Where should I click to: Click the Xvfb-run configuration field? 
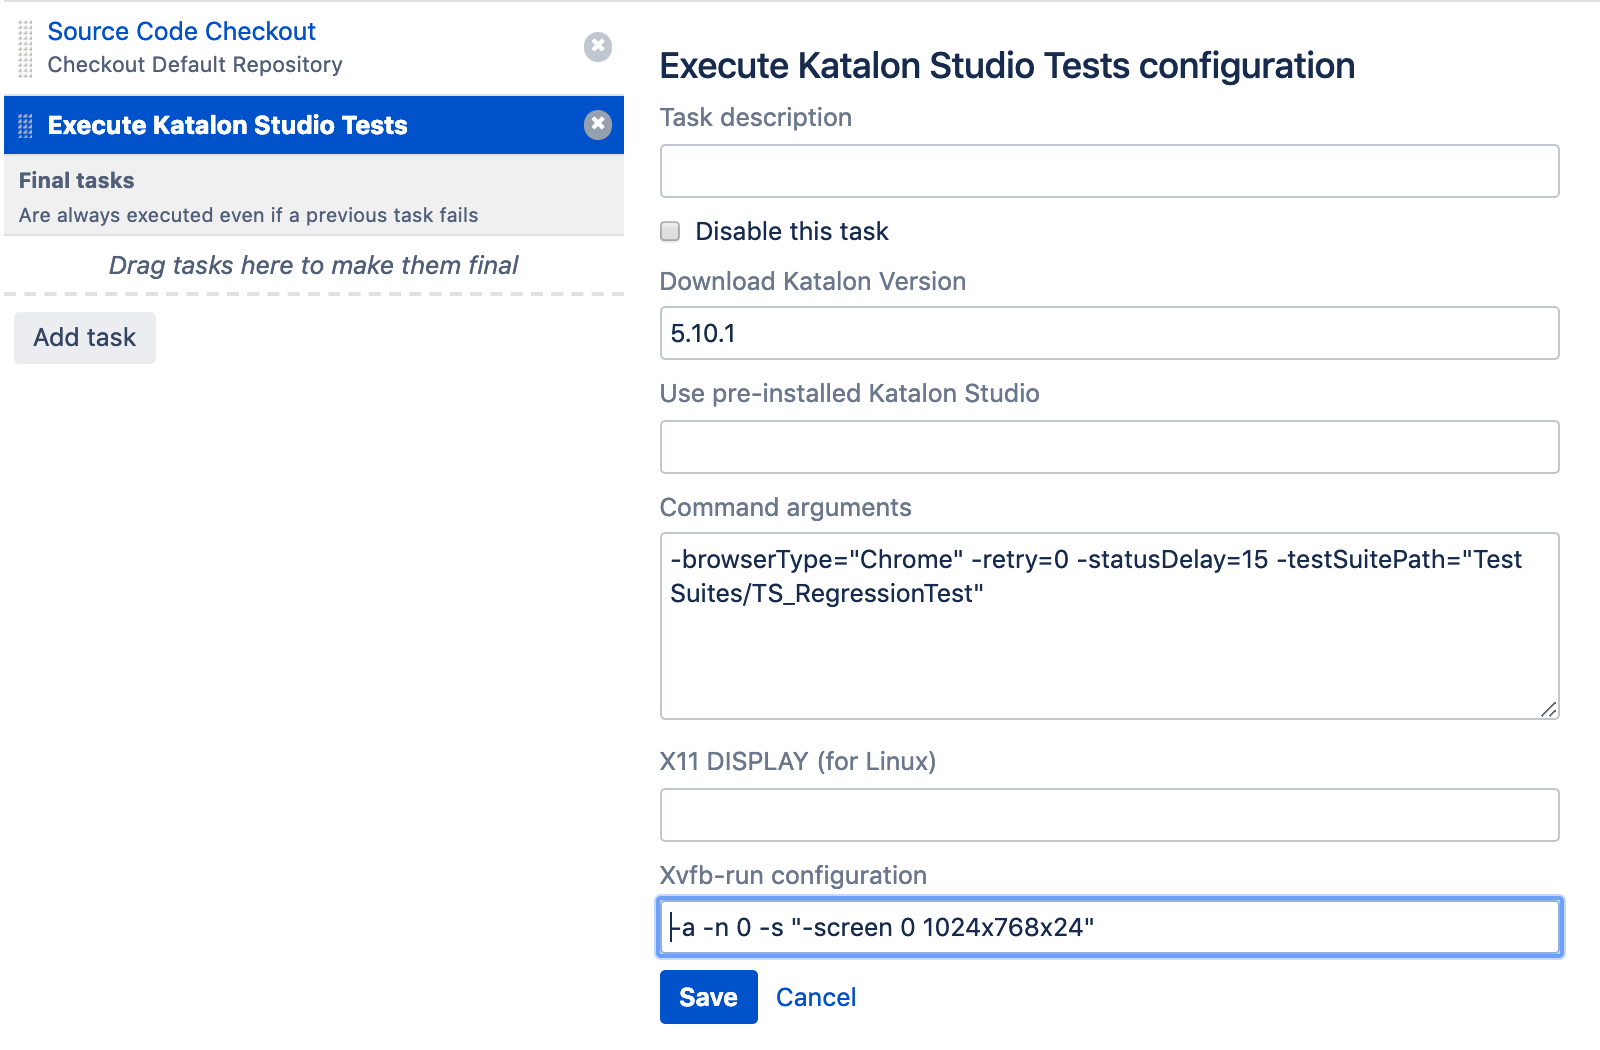point(1109,927)
